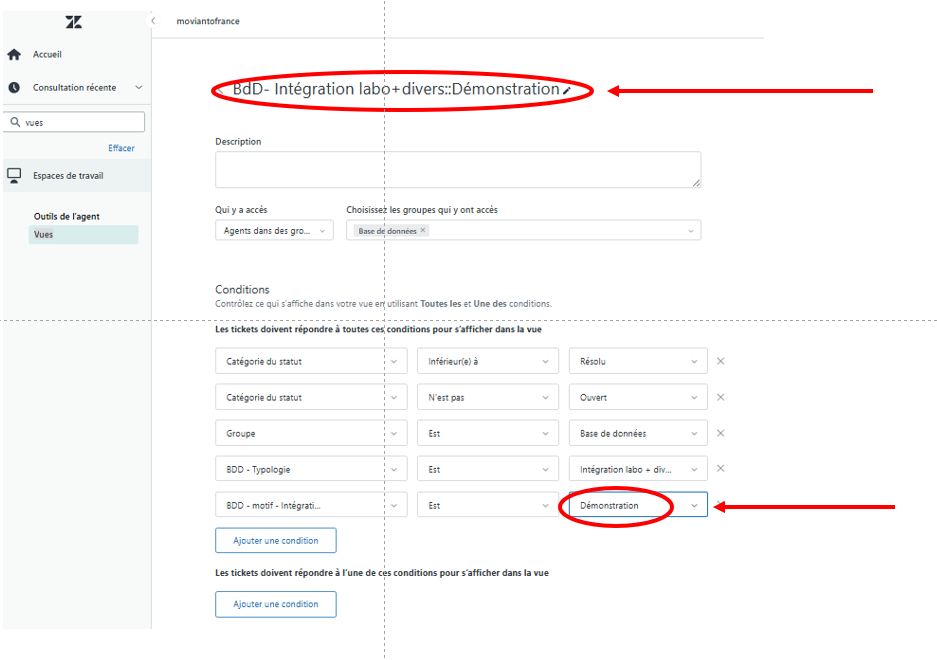Click the Effacer link

pyautogui.click(x=121, y=148)
